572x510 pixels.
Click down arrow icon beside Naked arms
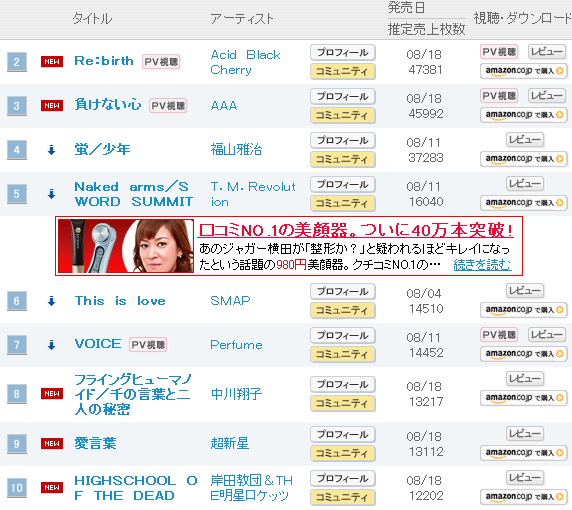pyautogui.click(x=51, y=194)
